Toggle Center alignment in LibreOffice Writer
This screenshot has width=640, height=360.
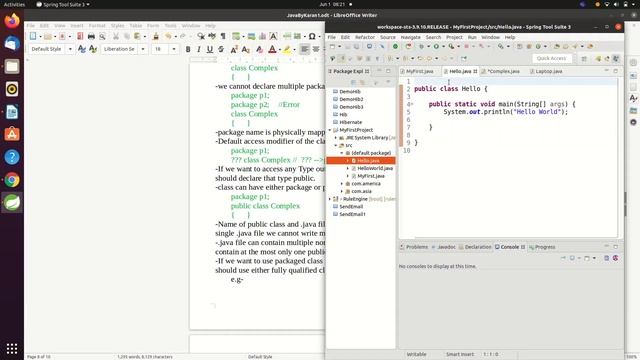pos(316,49)
